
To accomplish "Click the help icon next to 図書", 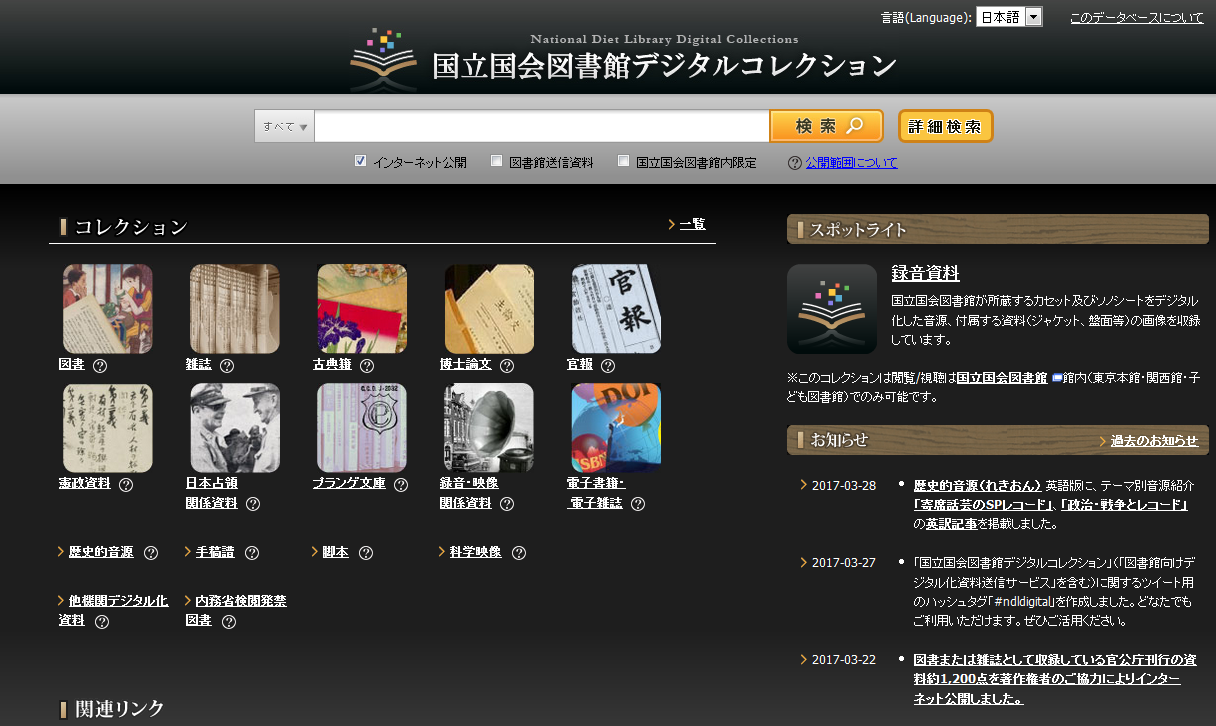I will pyautogui.click(x=100, y=366).
